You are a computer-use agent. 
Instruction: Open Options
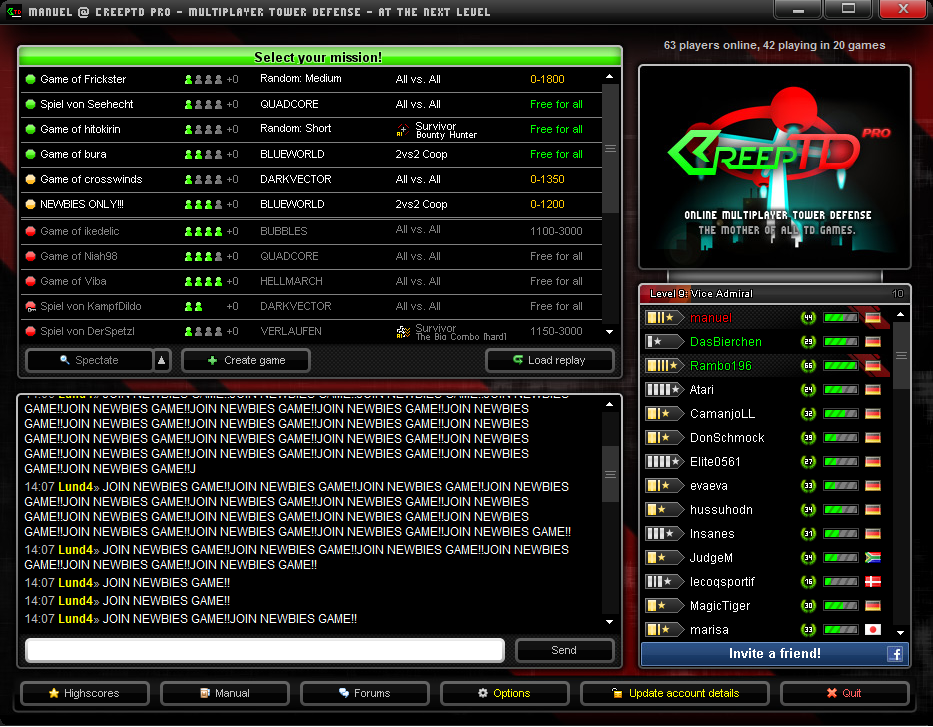(x=505, y=694)
